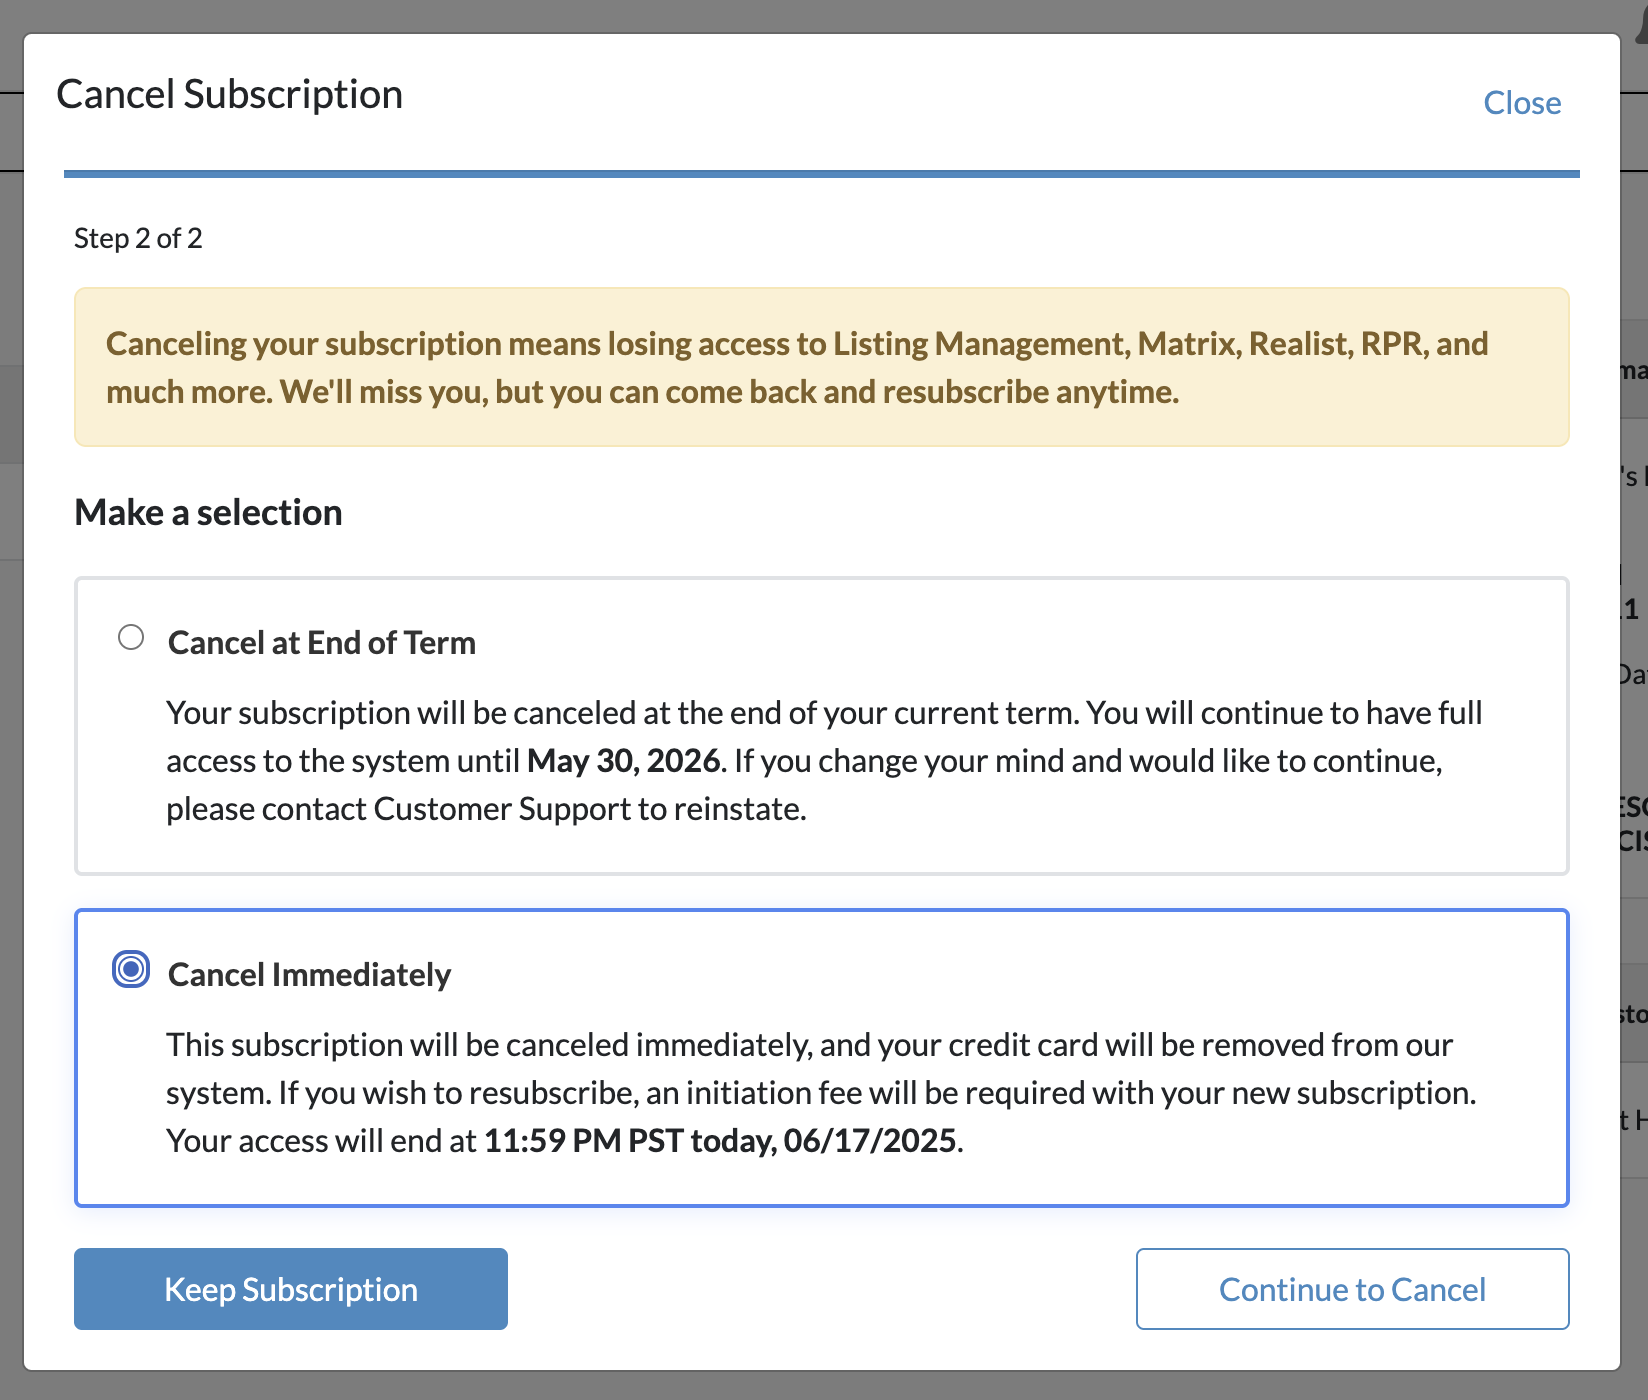The image size is (1648, 1400).
Task: Click the Step 2 of 2 indicator
Action: [x=138, y=238]
